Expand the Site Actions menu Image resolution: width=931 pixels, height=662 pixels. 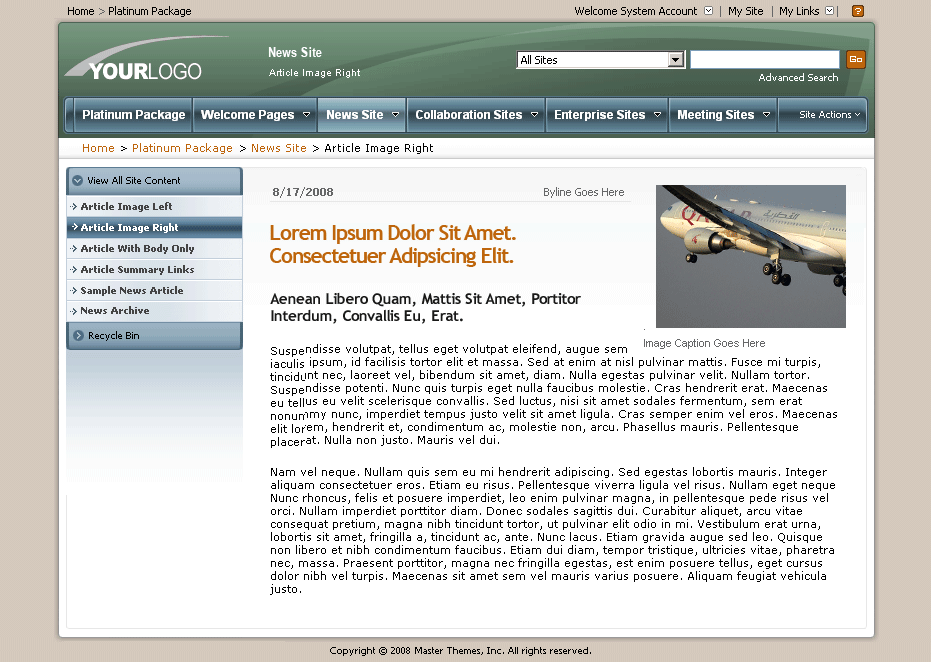829,115
